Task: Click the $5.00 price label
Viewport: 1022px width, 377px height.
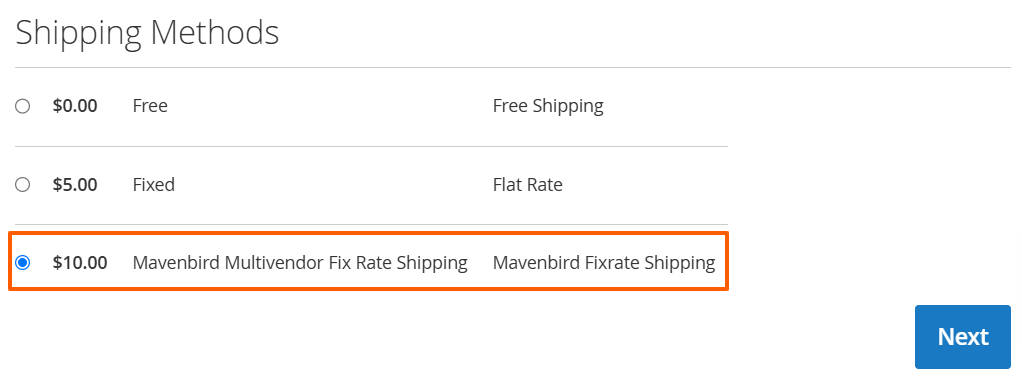Action: coord(75,185)
